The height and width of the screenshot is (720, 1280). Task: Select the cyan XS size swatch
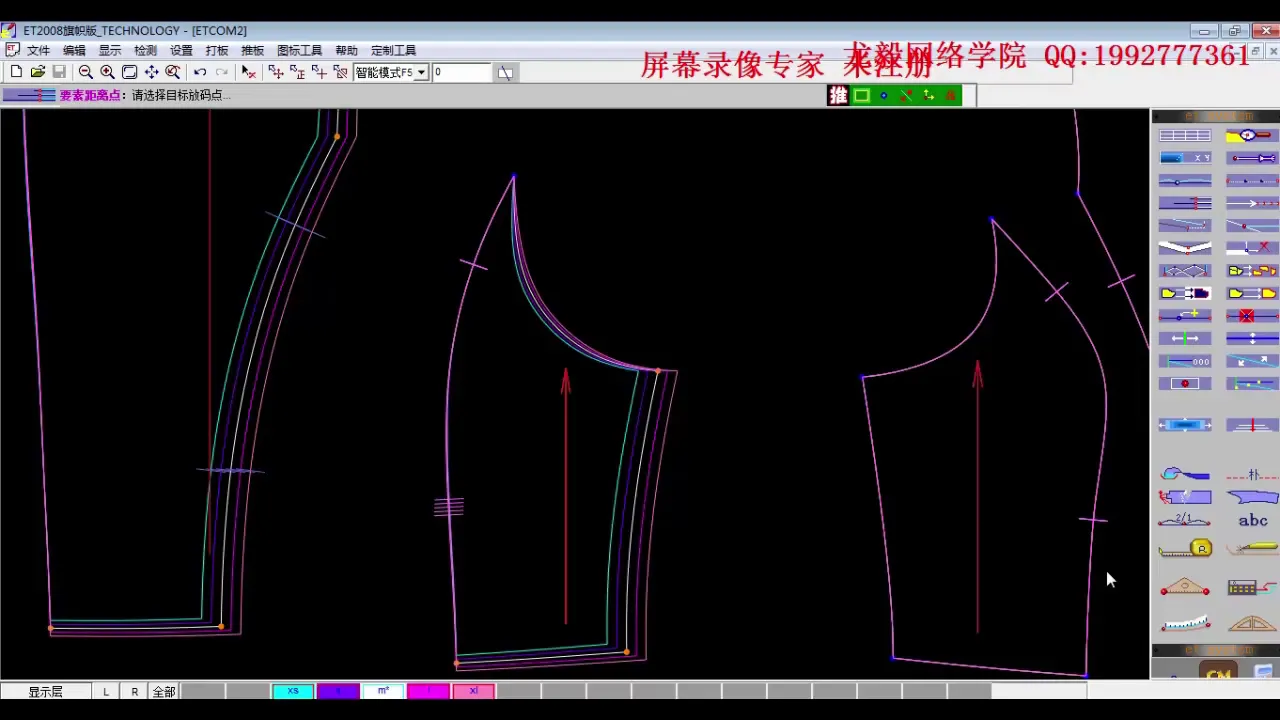coord(293,691)
